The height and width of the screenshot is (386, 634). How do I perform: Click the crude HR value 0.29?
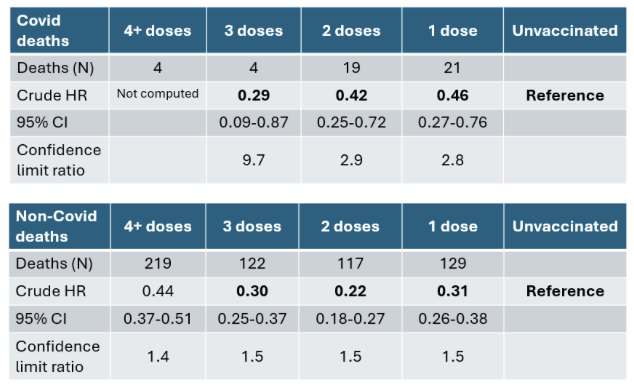tap(254, 95)
